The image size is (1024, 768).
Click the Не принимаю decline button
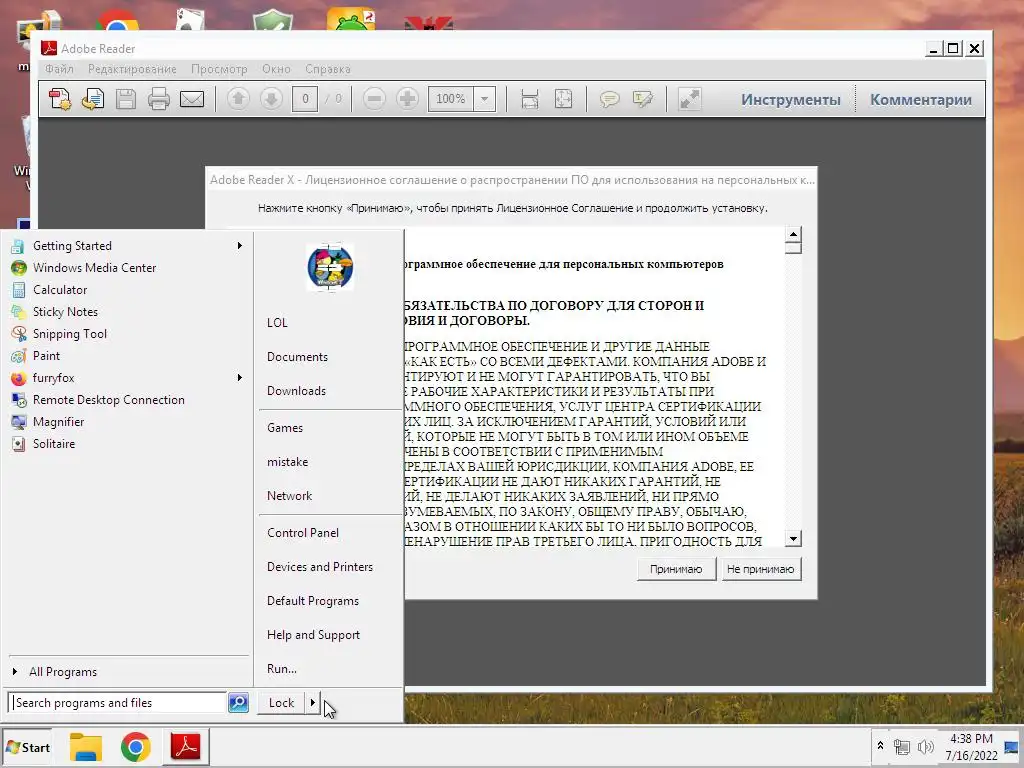761,569
